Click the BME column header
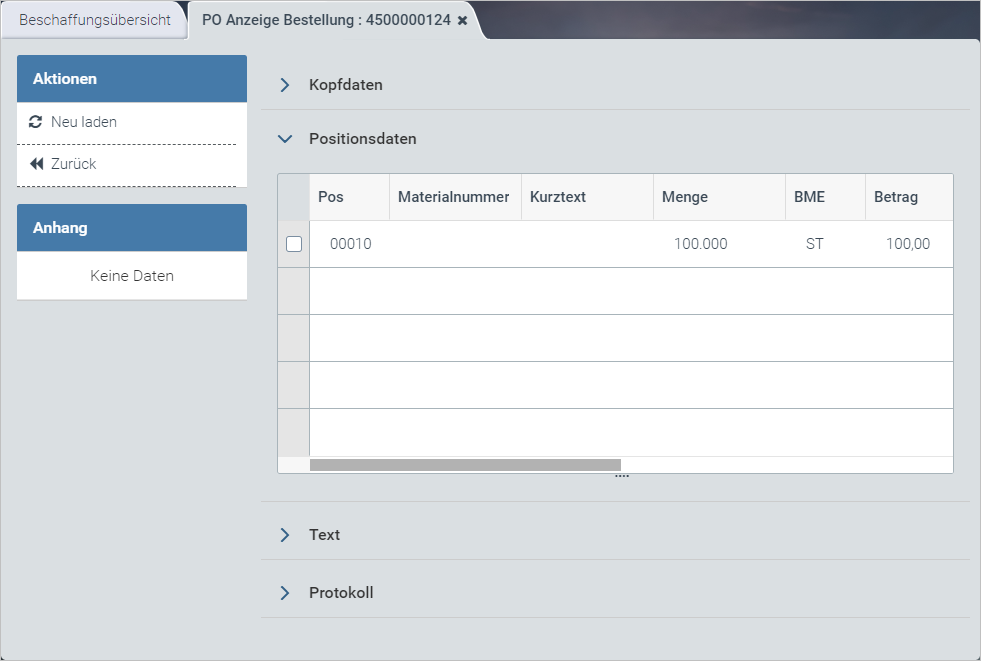 pos(809,197)
